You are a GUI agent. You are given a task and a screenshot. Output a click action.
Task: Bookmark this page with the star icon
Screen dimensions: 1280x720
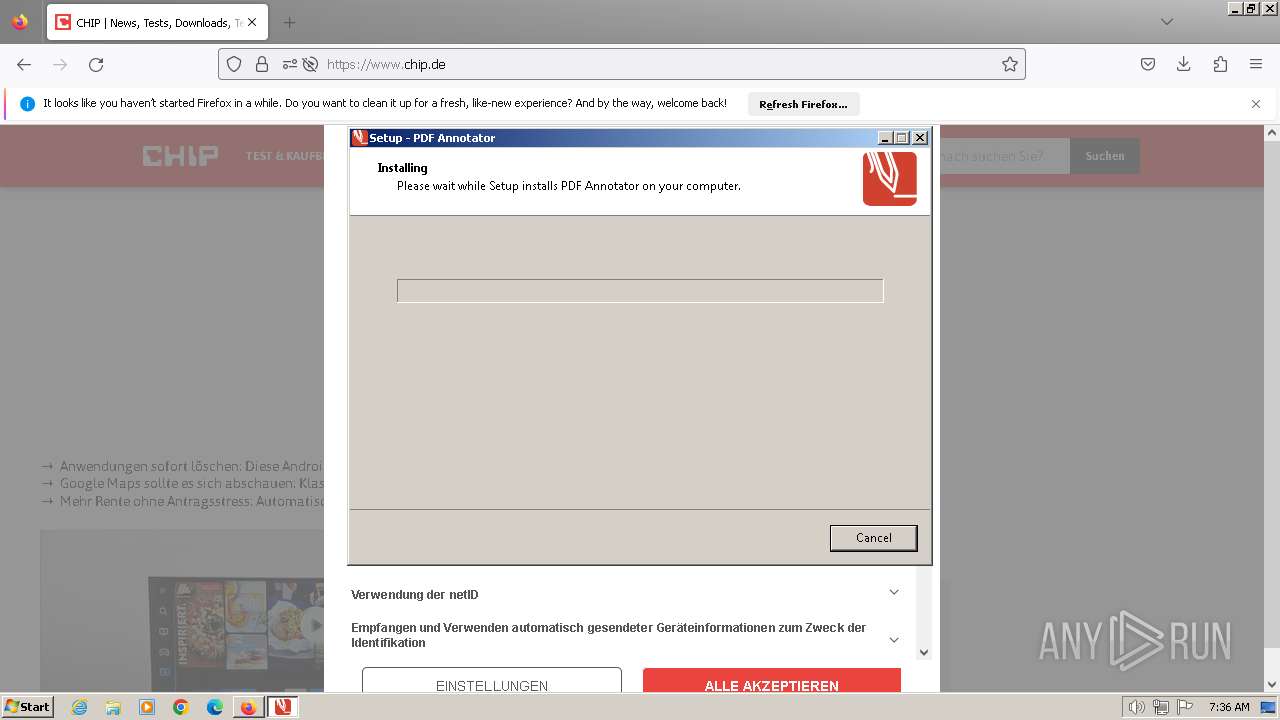click(1010, 64)
